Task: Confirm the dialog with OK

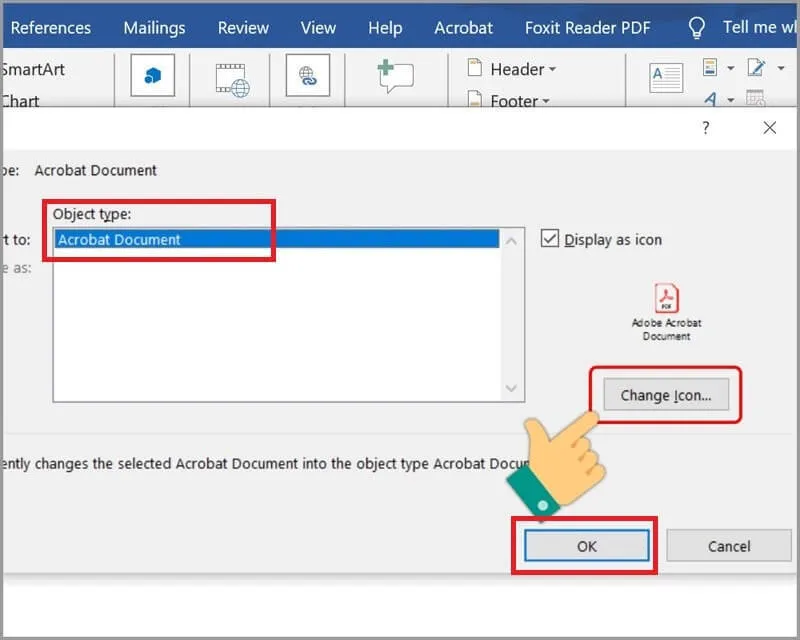Action: point(587,546)
